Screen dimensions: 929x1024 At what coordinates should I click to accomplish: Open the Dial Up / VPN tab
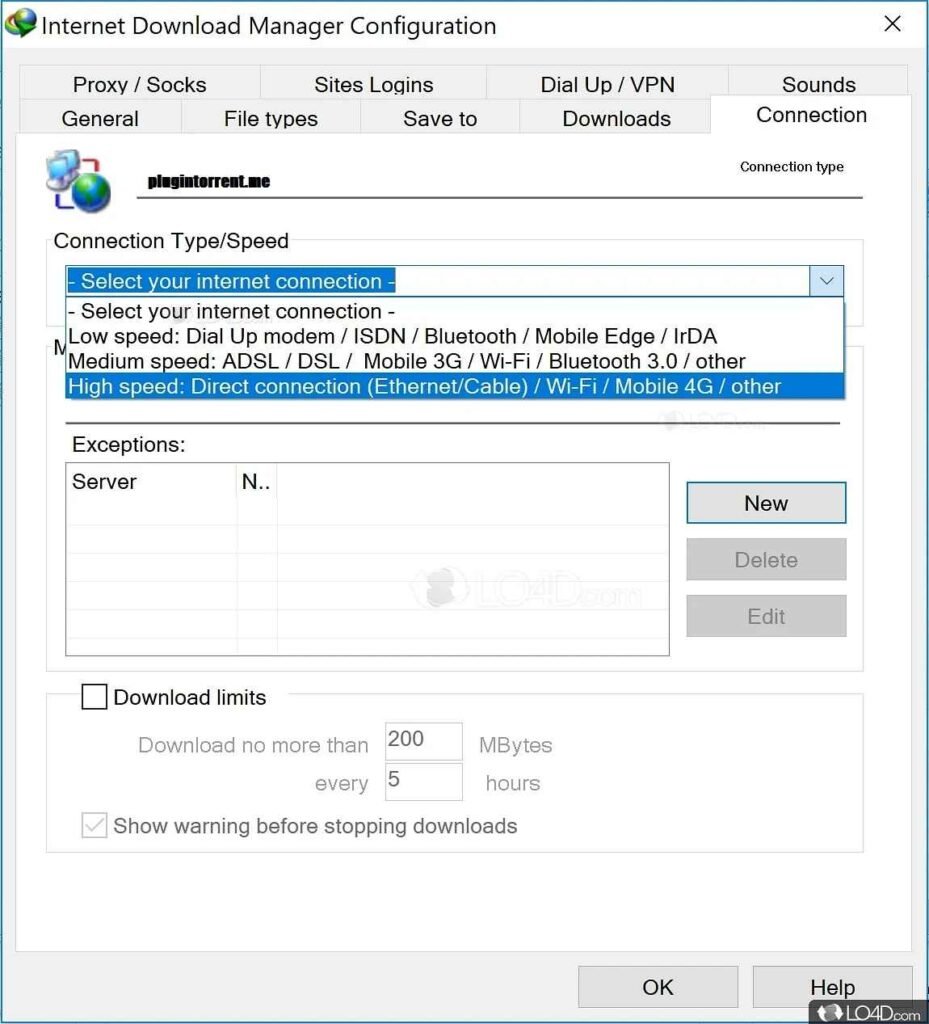(x=607, y=84)
